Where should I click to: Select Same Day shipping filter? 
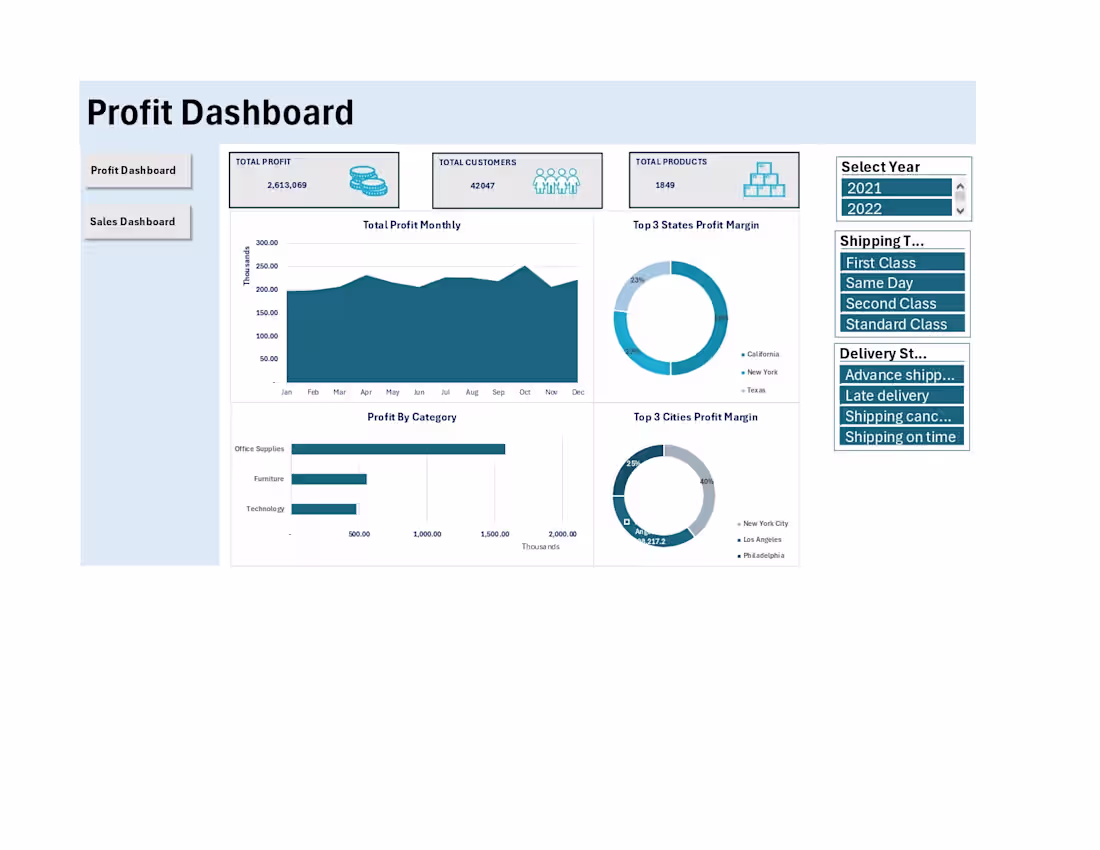901,283
